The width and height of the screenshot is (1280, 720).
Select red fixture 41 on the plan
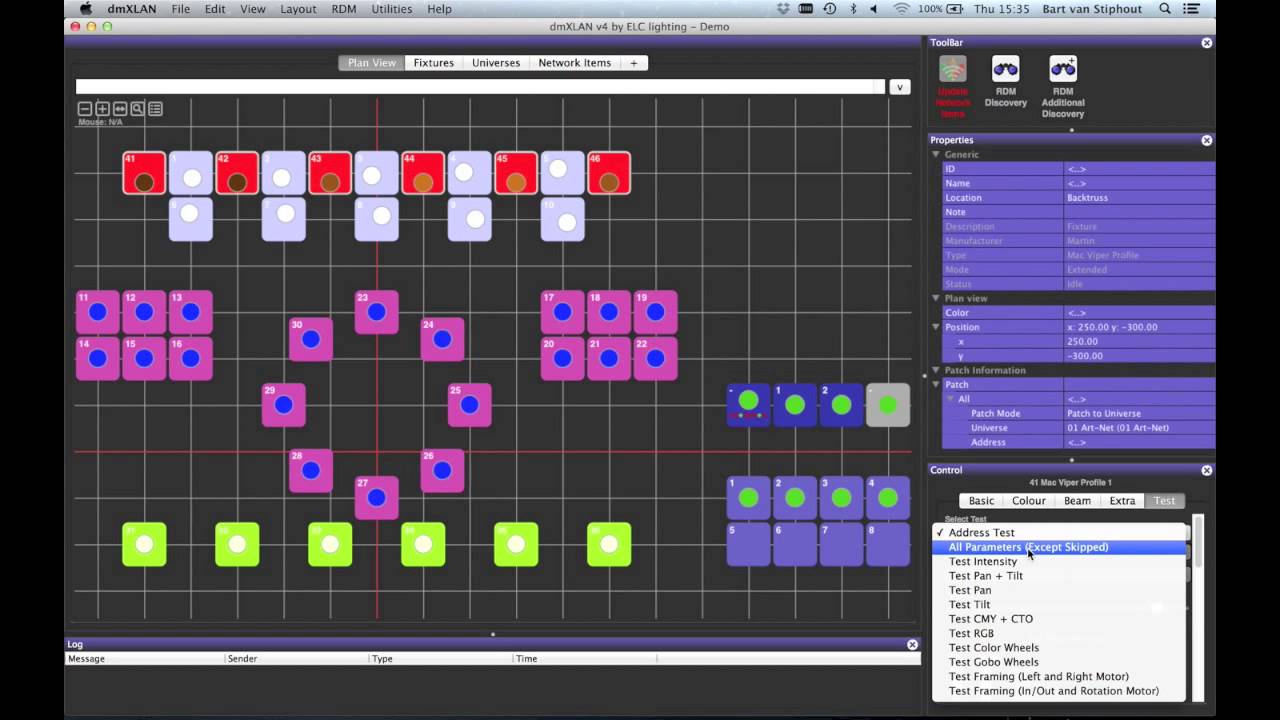point(144,173)
